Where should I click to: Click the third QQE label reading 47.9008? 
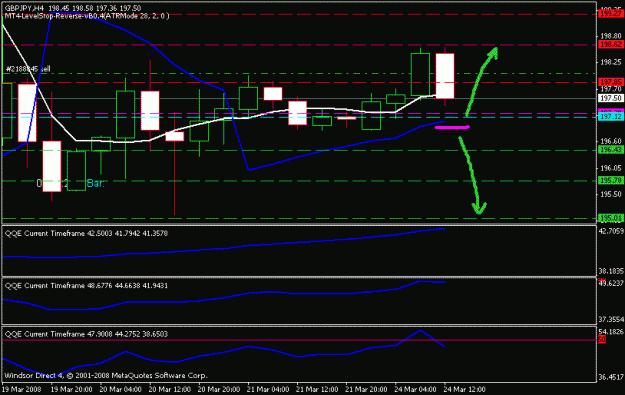coord(86,334)
